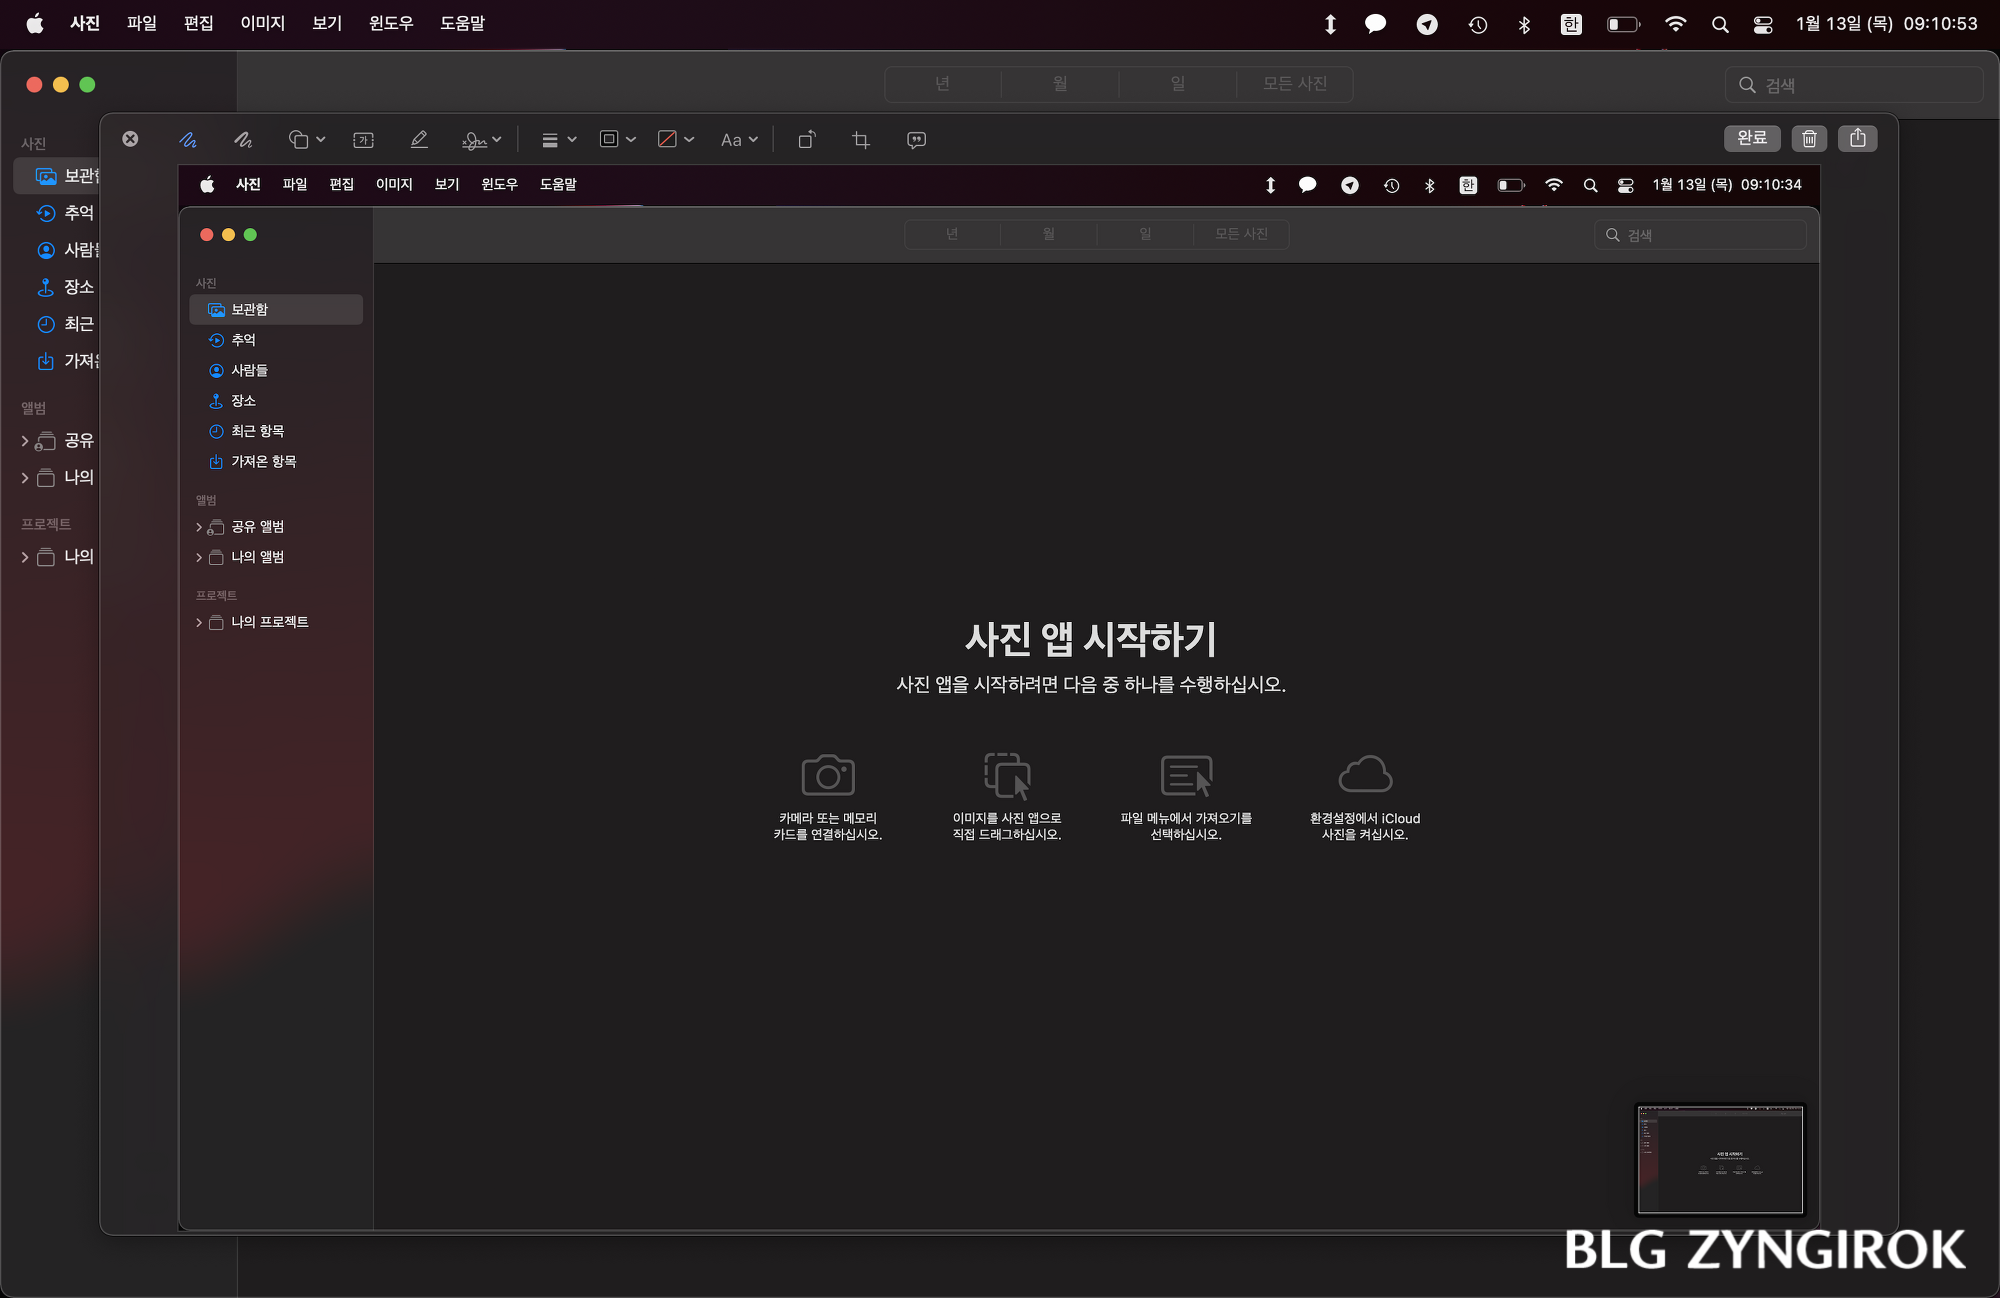Open the line thickness dropdown
2000x1298 pixels.
(x=557, y=139)
